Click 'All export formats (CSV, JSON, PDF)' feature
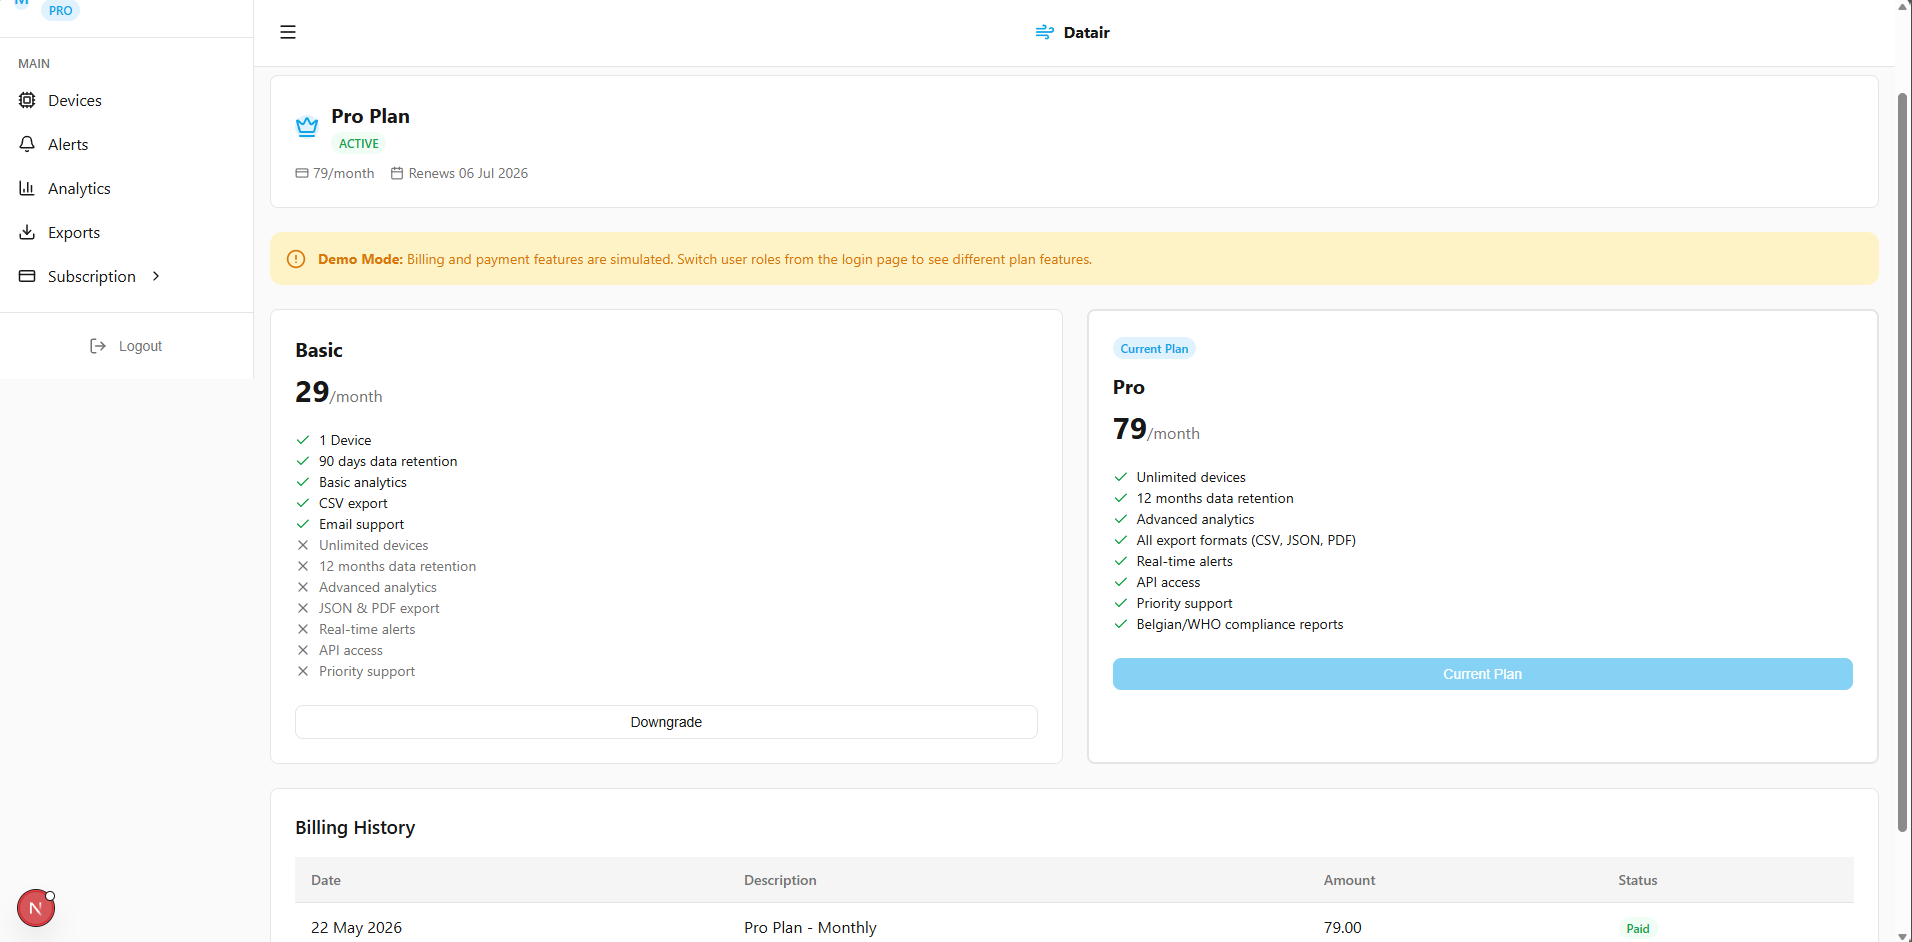This screenshot has width=1912, height=942. (1246, 540)
